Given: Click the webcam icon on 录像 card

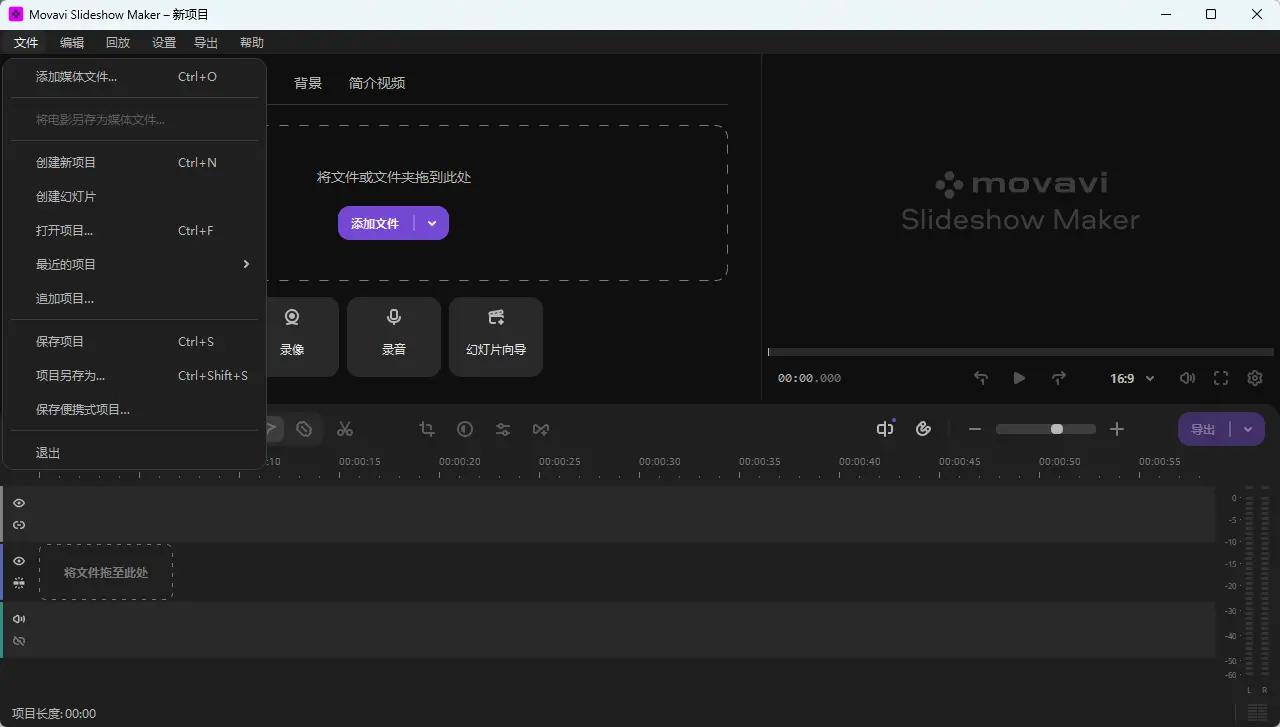Looking at the screenshot, I should [x=292, y=317].
